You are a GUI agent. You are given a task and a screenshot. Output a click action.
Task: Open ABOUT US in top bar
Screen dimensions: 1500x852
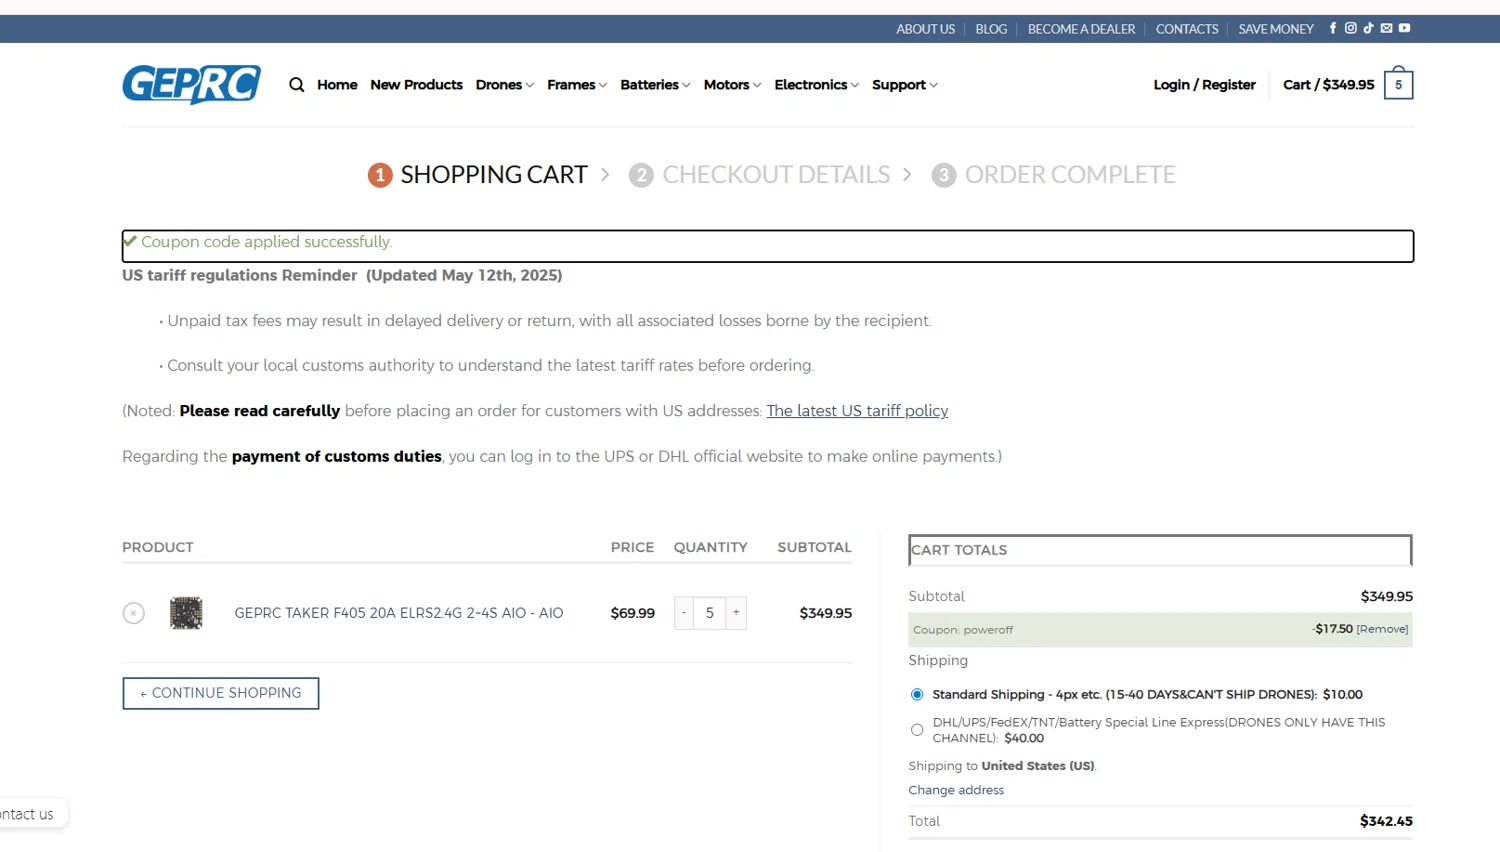click(x=925, y=29)
